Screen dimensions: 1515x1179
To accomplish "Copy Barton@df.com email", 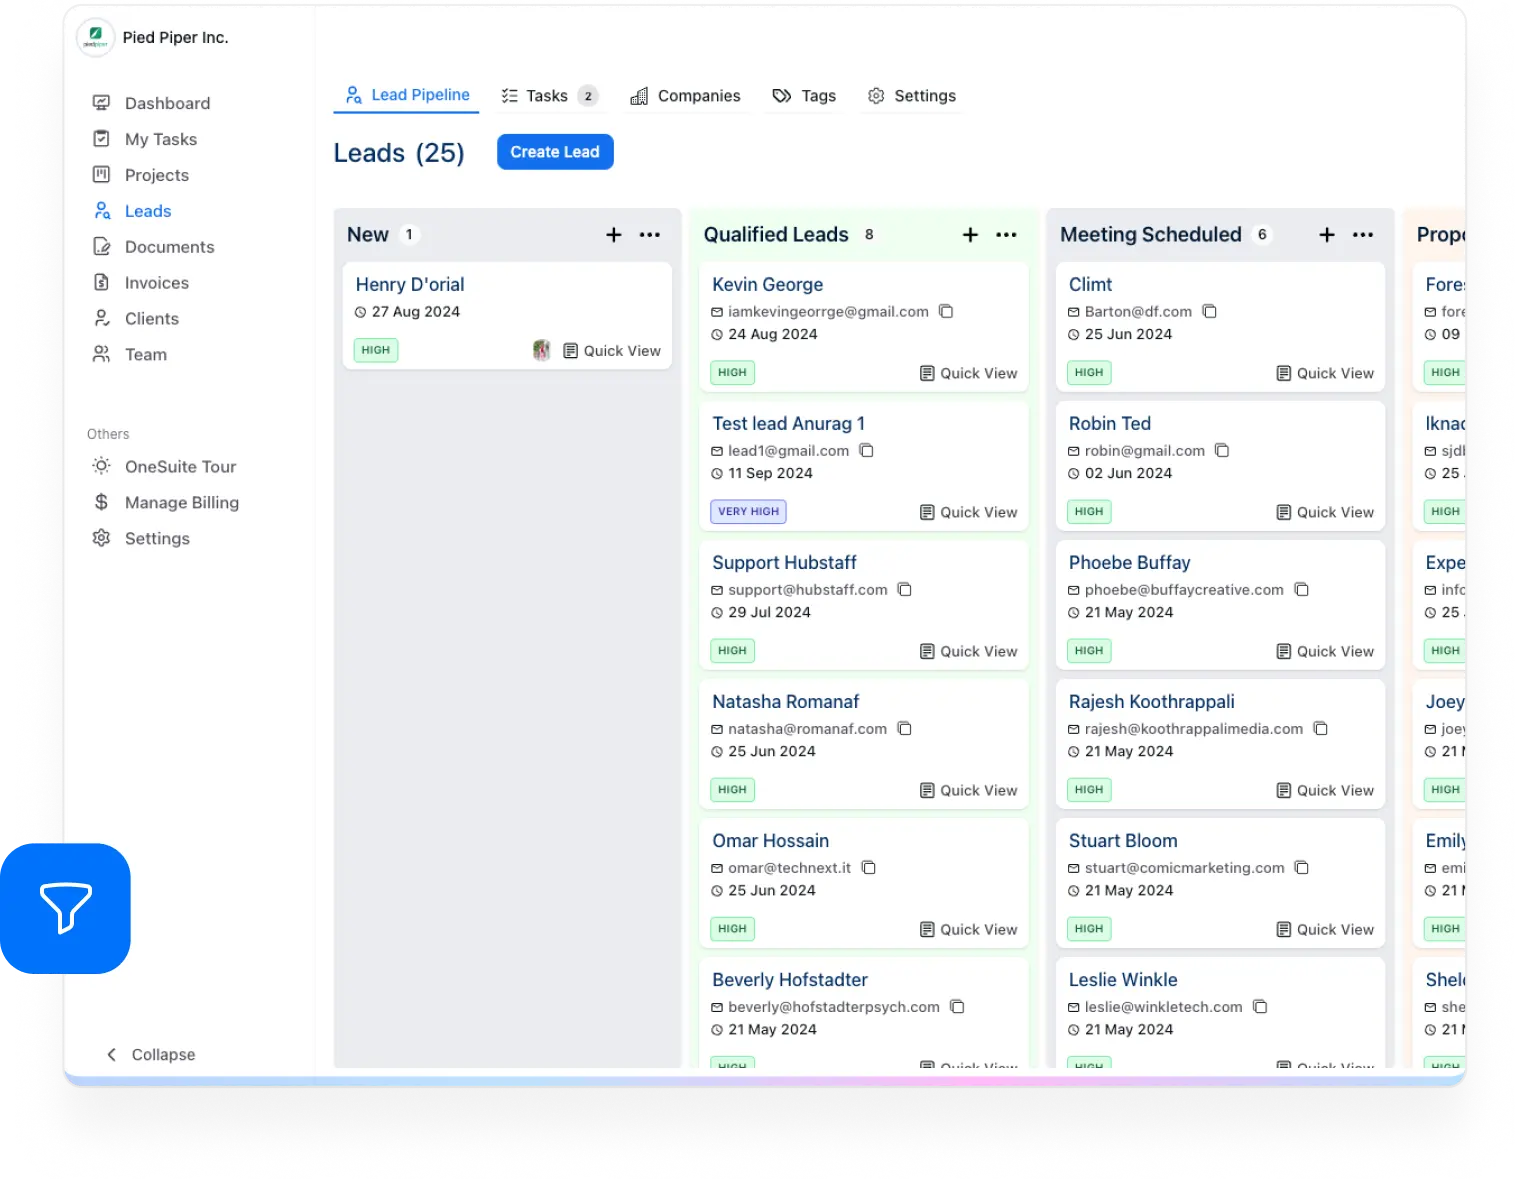I will click(1209, 311).
